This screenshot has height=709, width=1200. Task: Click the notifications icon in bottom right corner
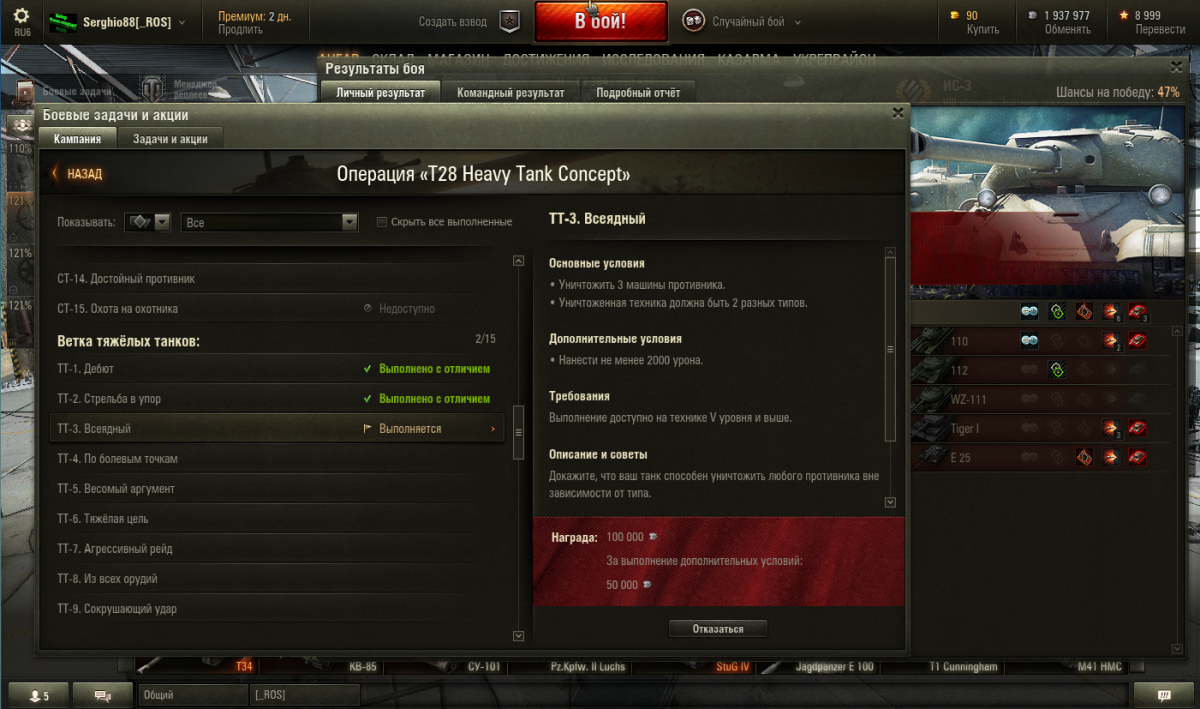tap(1163, 695)
